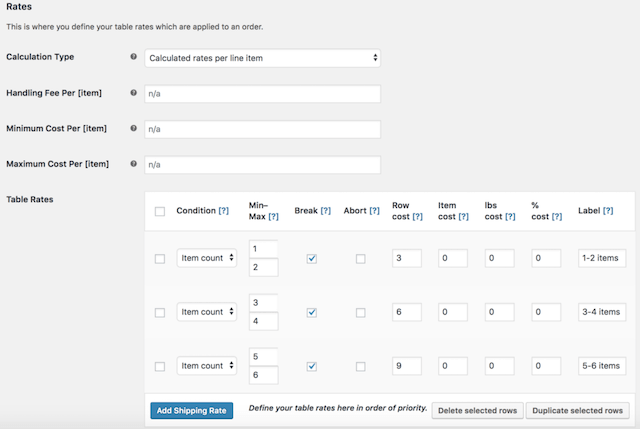
Task: Click the Row cost field showing 6
Action: pyautogui.click(x=406, y=312)
